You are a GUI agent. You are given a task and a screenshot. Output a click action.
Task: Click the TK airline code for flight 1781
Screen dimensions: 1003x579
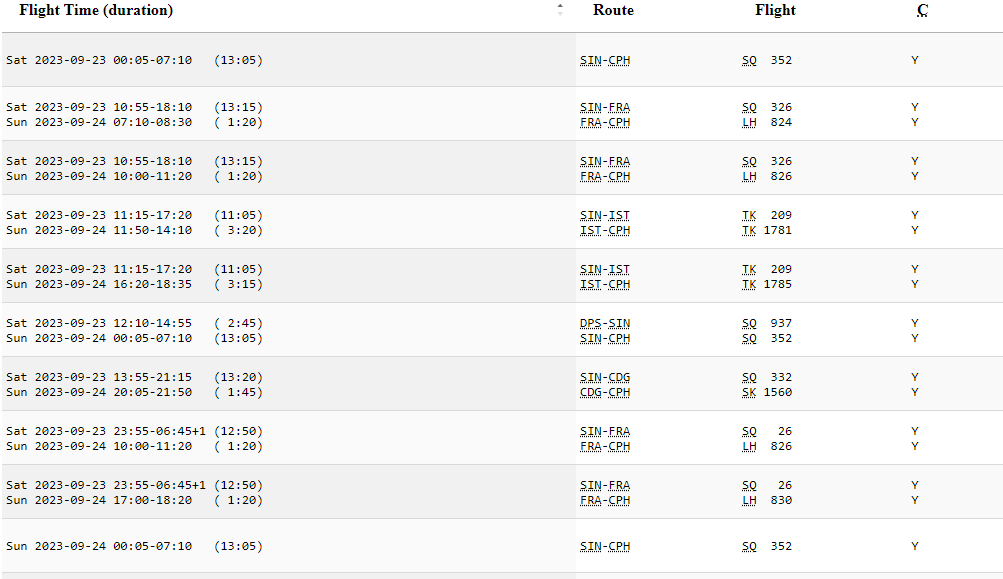[749, 230]
